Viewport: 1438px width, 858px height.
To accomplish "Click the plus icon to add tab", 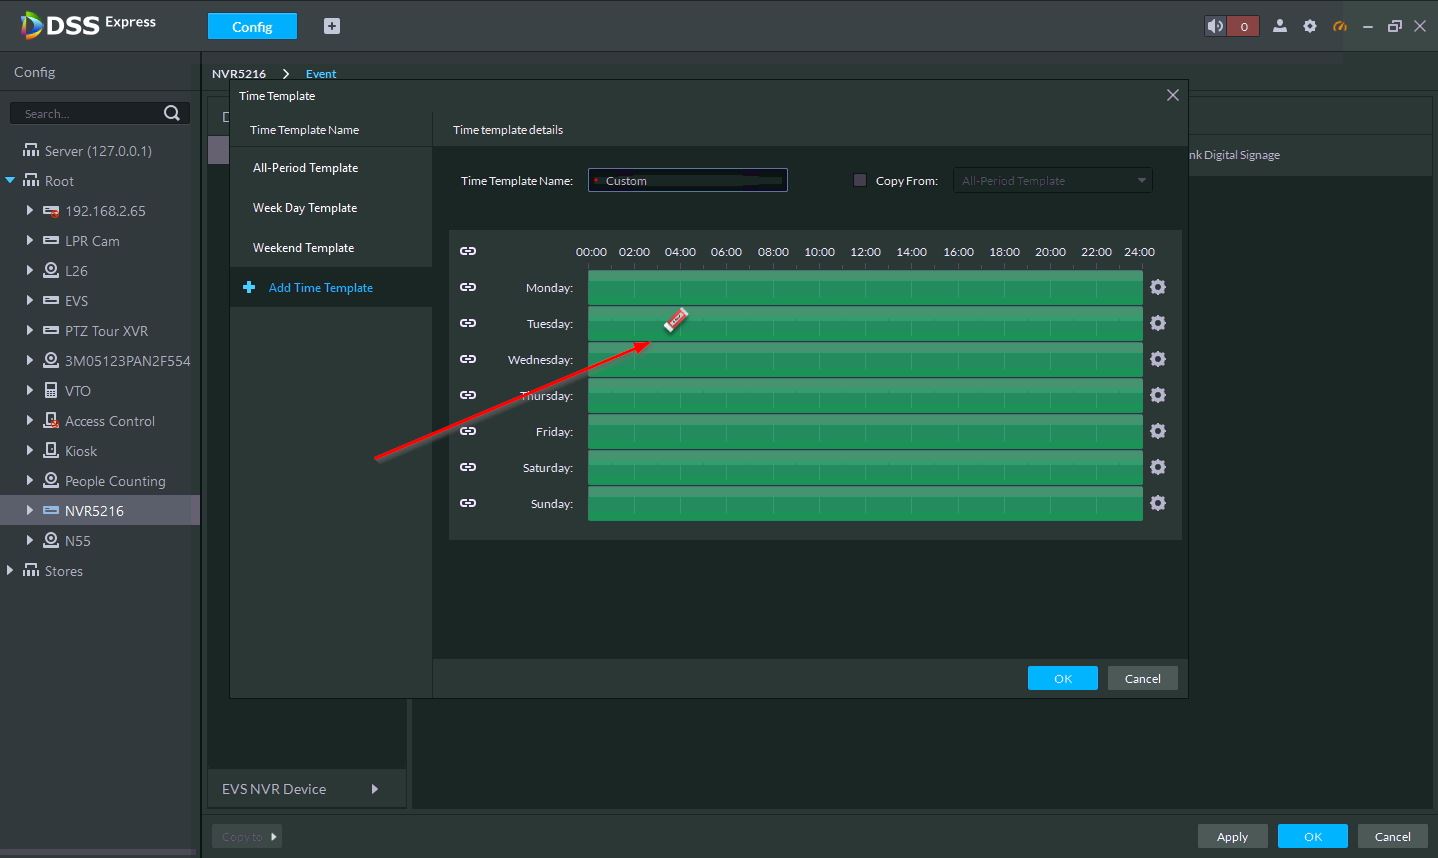I will [x=332, y=26].
